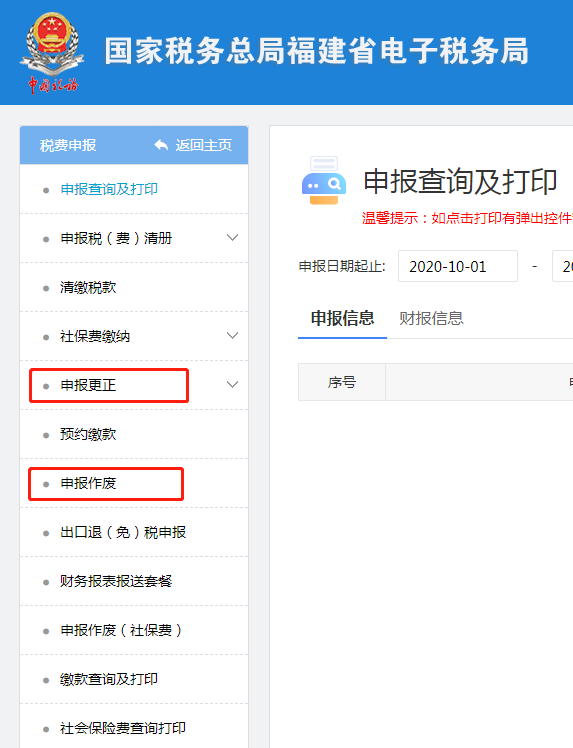573x748 pixels.
Task: Open 申报作废（社保费） menu item
Action: pyautogui.click(x=121, y=631)
